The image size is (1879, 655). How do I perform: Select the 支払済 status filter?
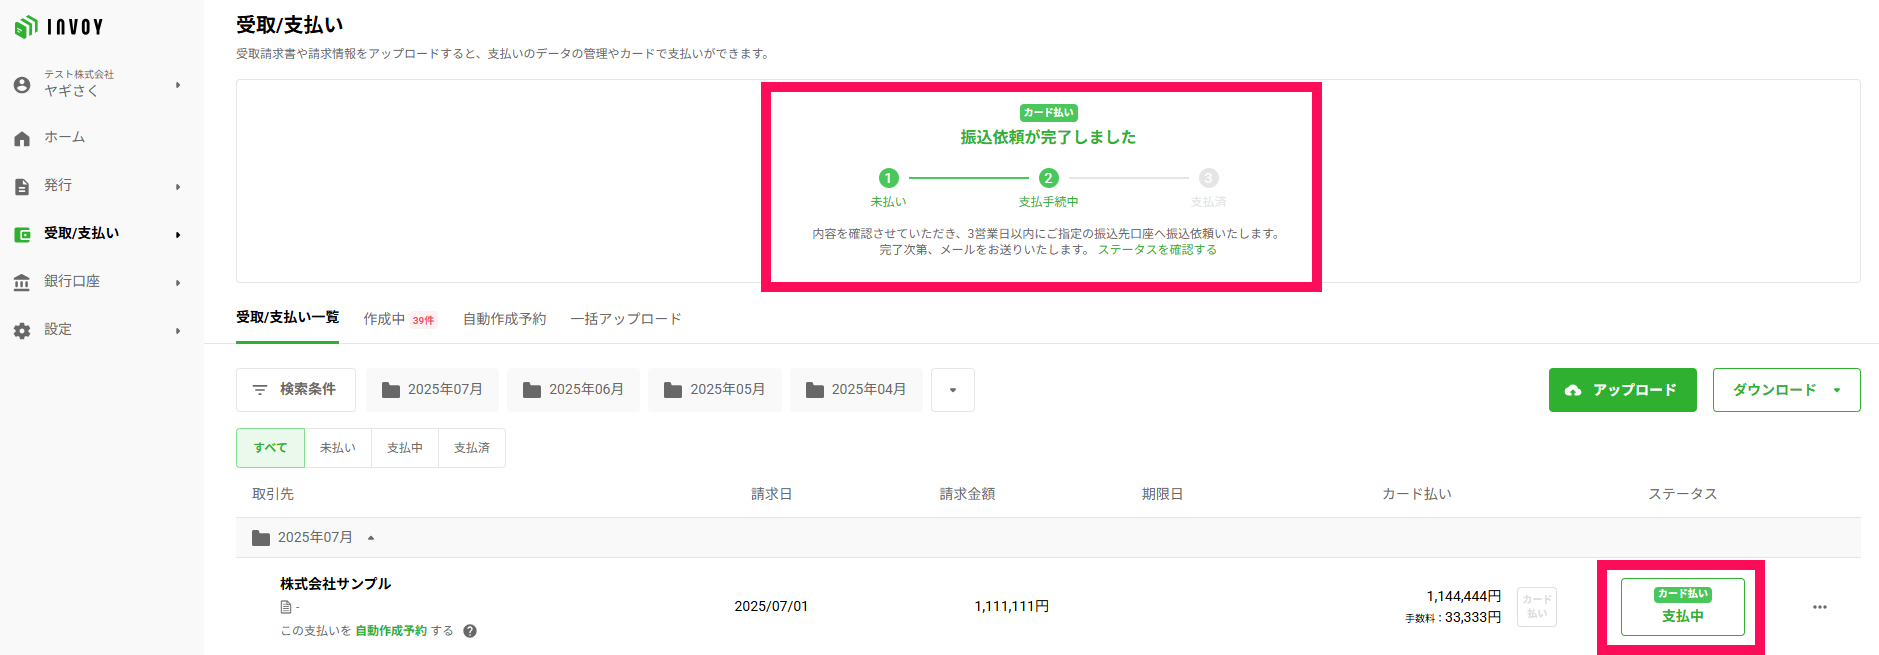(472, 448)
